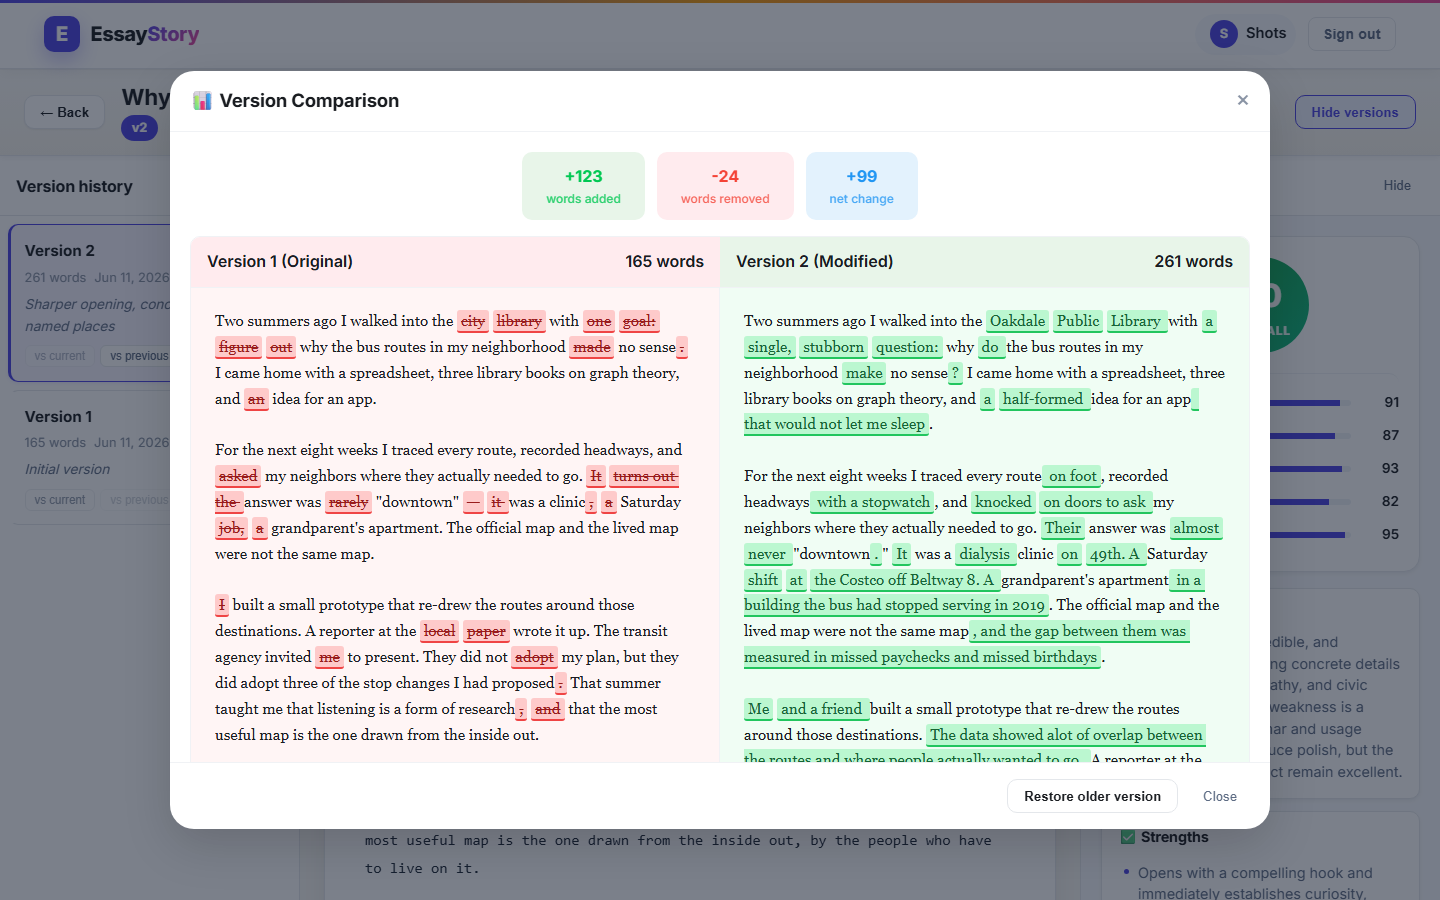The image size is (1440, 900).
Task: Click the 261 words count in the Version 2 header
Action: click(x=1193, y=261)
